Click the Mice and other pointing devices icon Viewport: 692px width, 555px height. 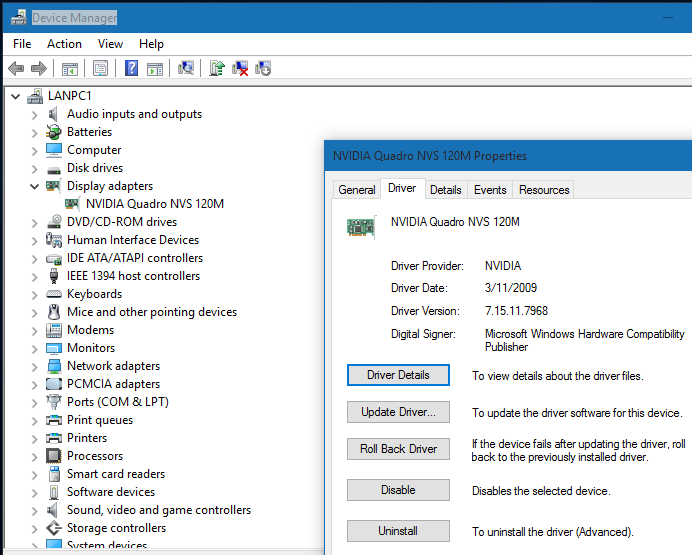54,312
